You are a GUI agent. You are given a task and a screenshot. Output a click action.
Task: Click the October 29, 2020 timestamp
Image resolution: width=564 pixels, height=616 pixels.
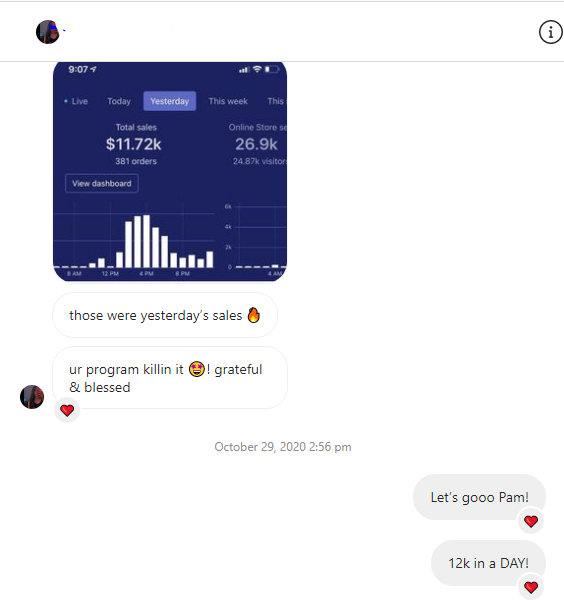[x=283, y=447]
